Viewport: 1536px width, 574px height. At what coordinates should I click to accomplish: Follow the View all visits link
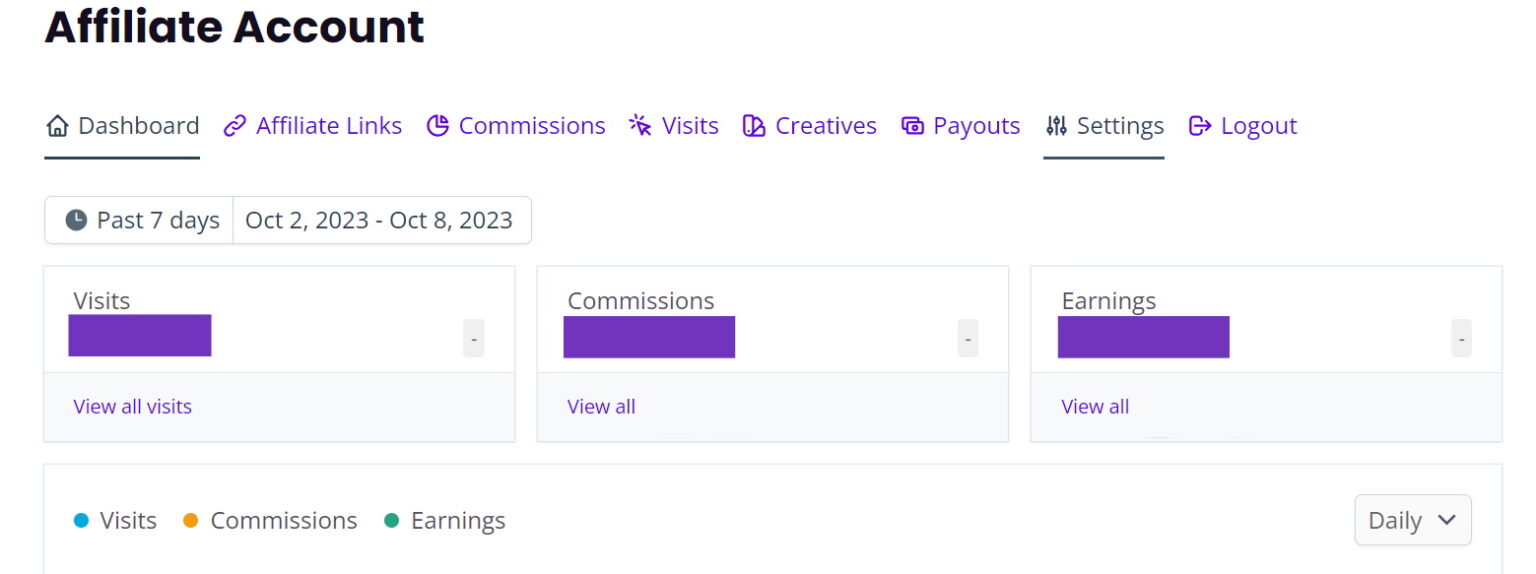coord(132,407)
